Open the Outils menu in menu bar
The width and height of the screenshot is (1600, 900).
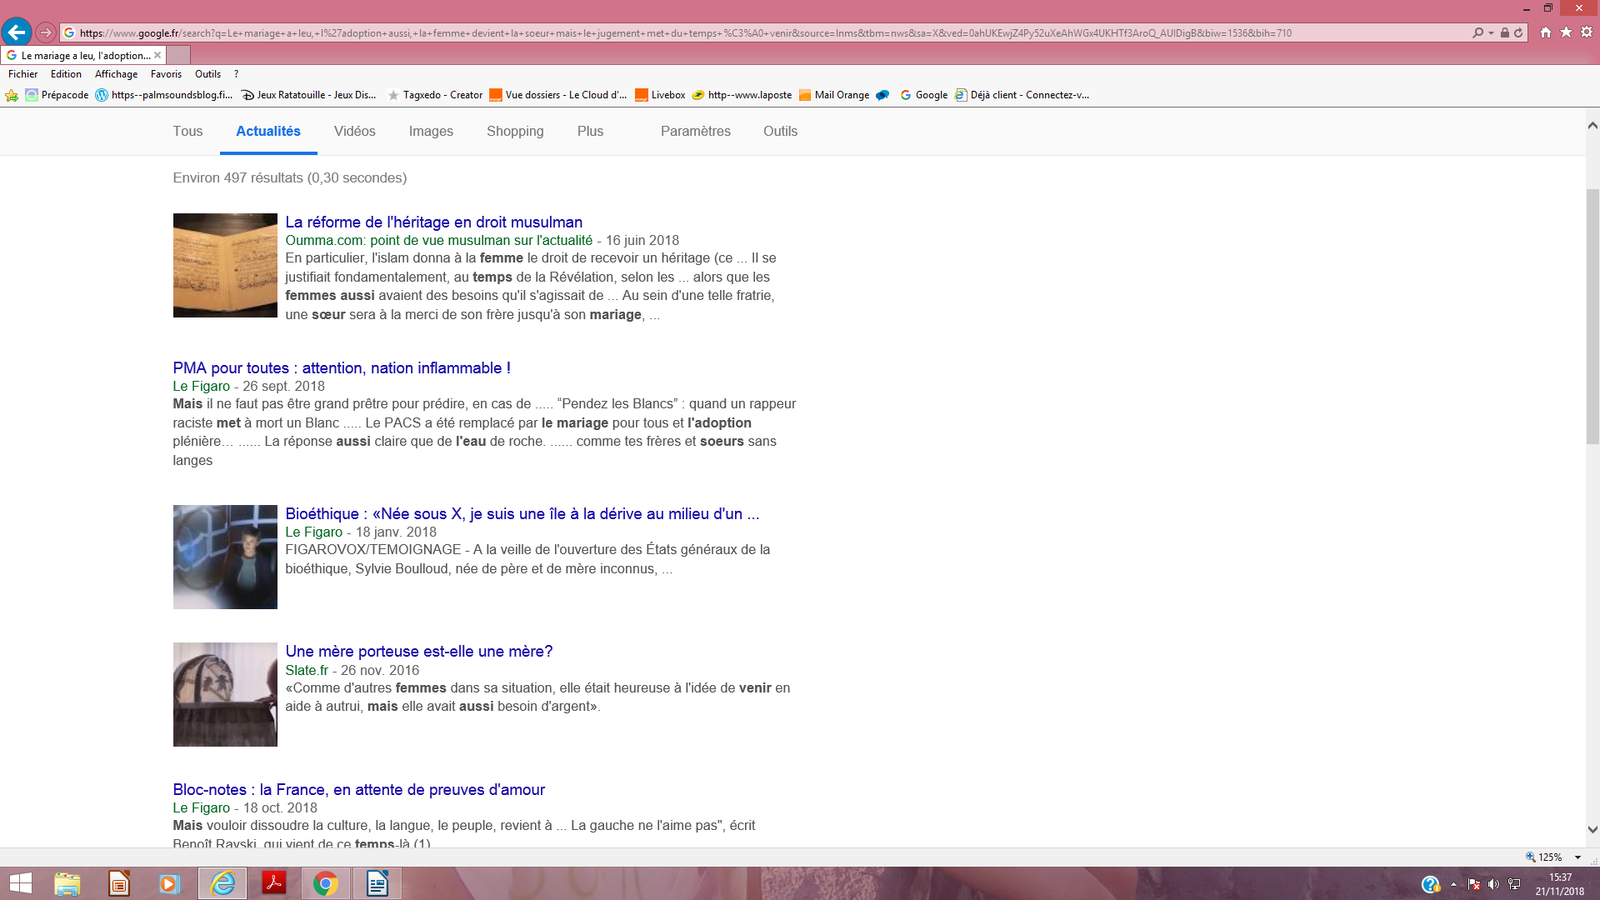pyautogui.click(x=208, y=74)
